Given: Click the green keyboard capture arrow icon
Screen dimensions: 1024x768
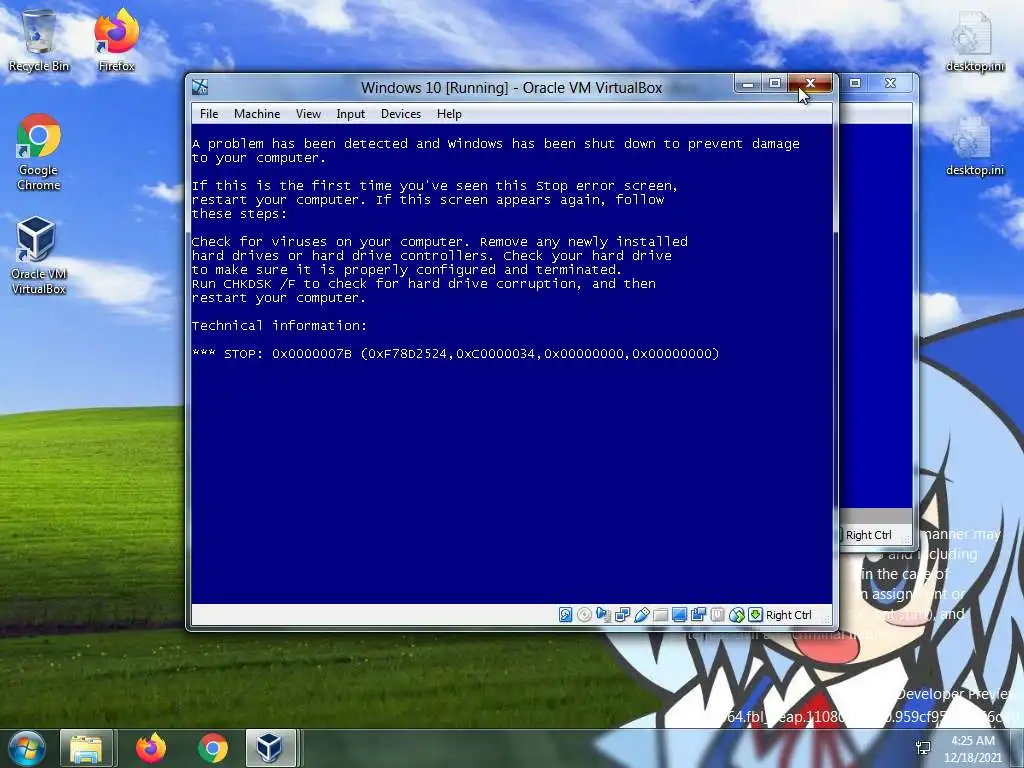Looking at the screenshot, I should pos(756,615).
